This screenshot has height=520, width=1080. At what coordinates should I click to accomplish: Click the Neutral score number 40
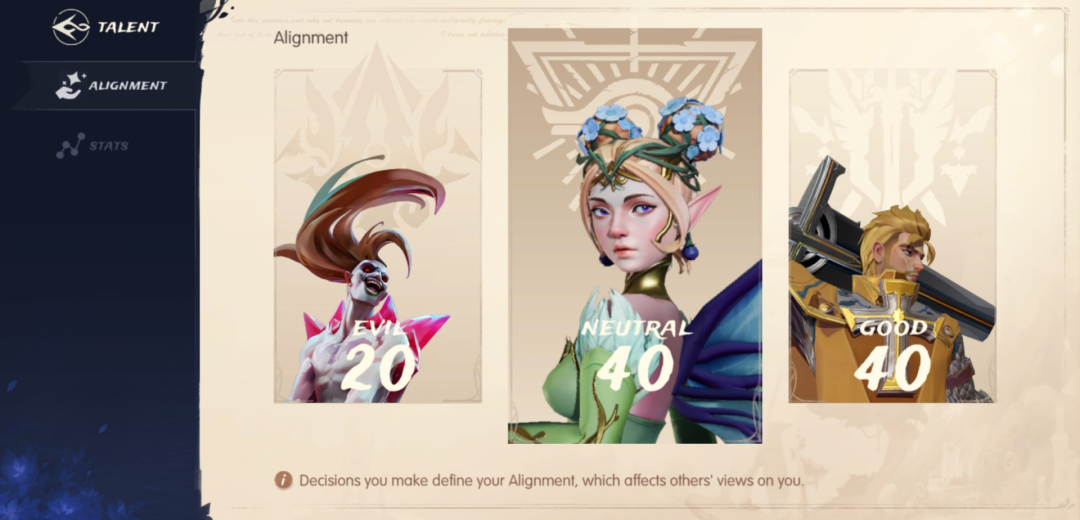point(634,367)
